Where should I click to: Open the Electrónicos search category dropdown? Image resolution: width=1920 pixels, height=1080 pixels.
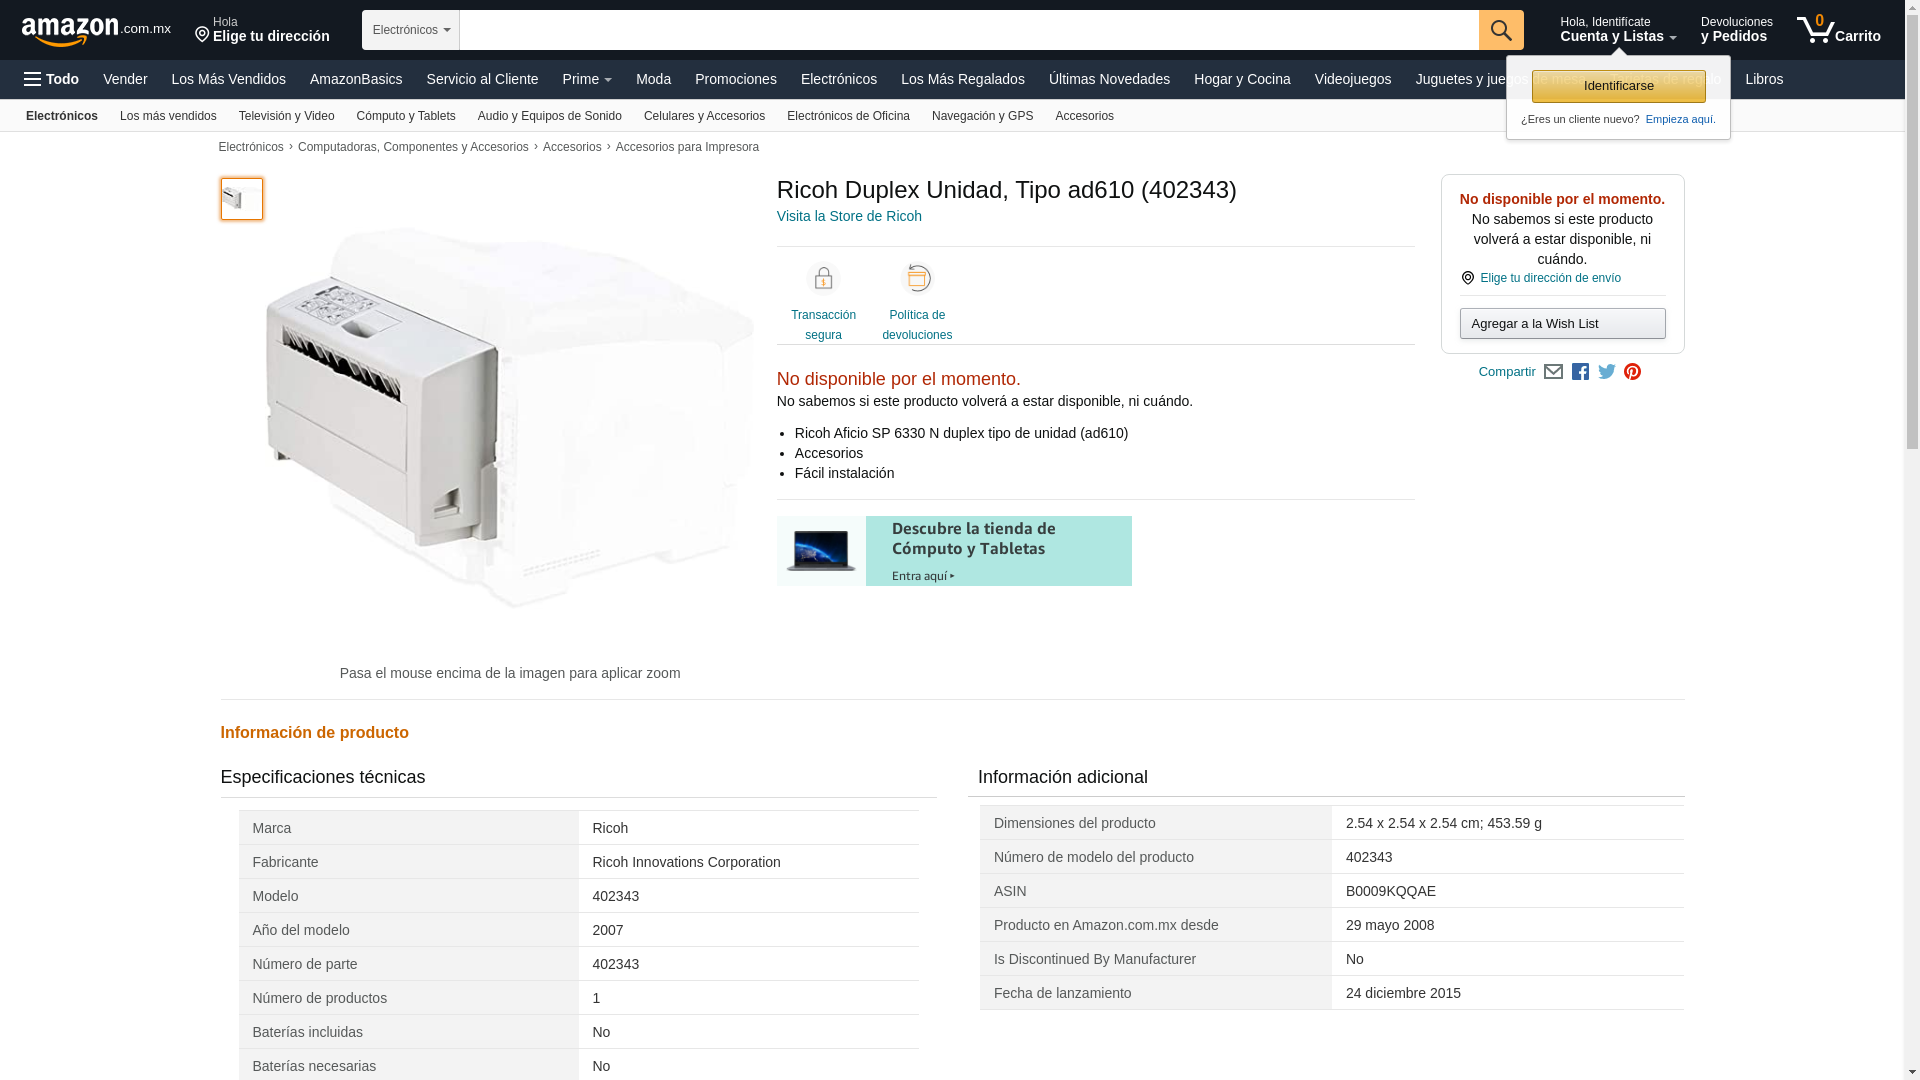410,30
